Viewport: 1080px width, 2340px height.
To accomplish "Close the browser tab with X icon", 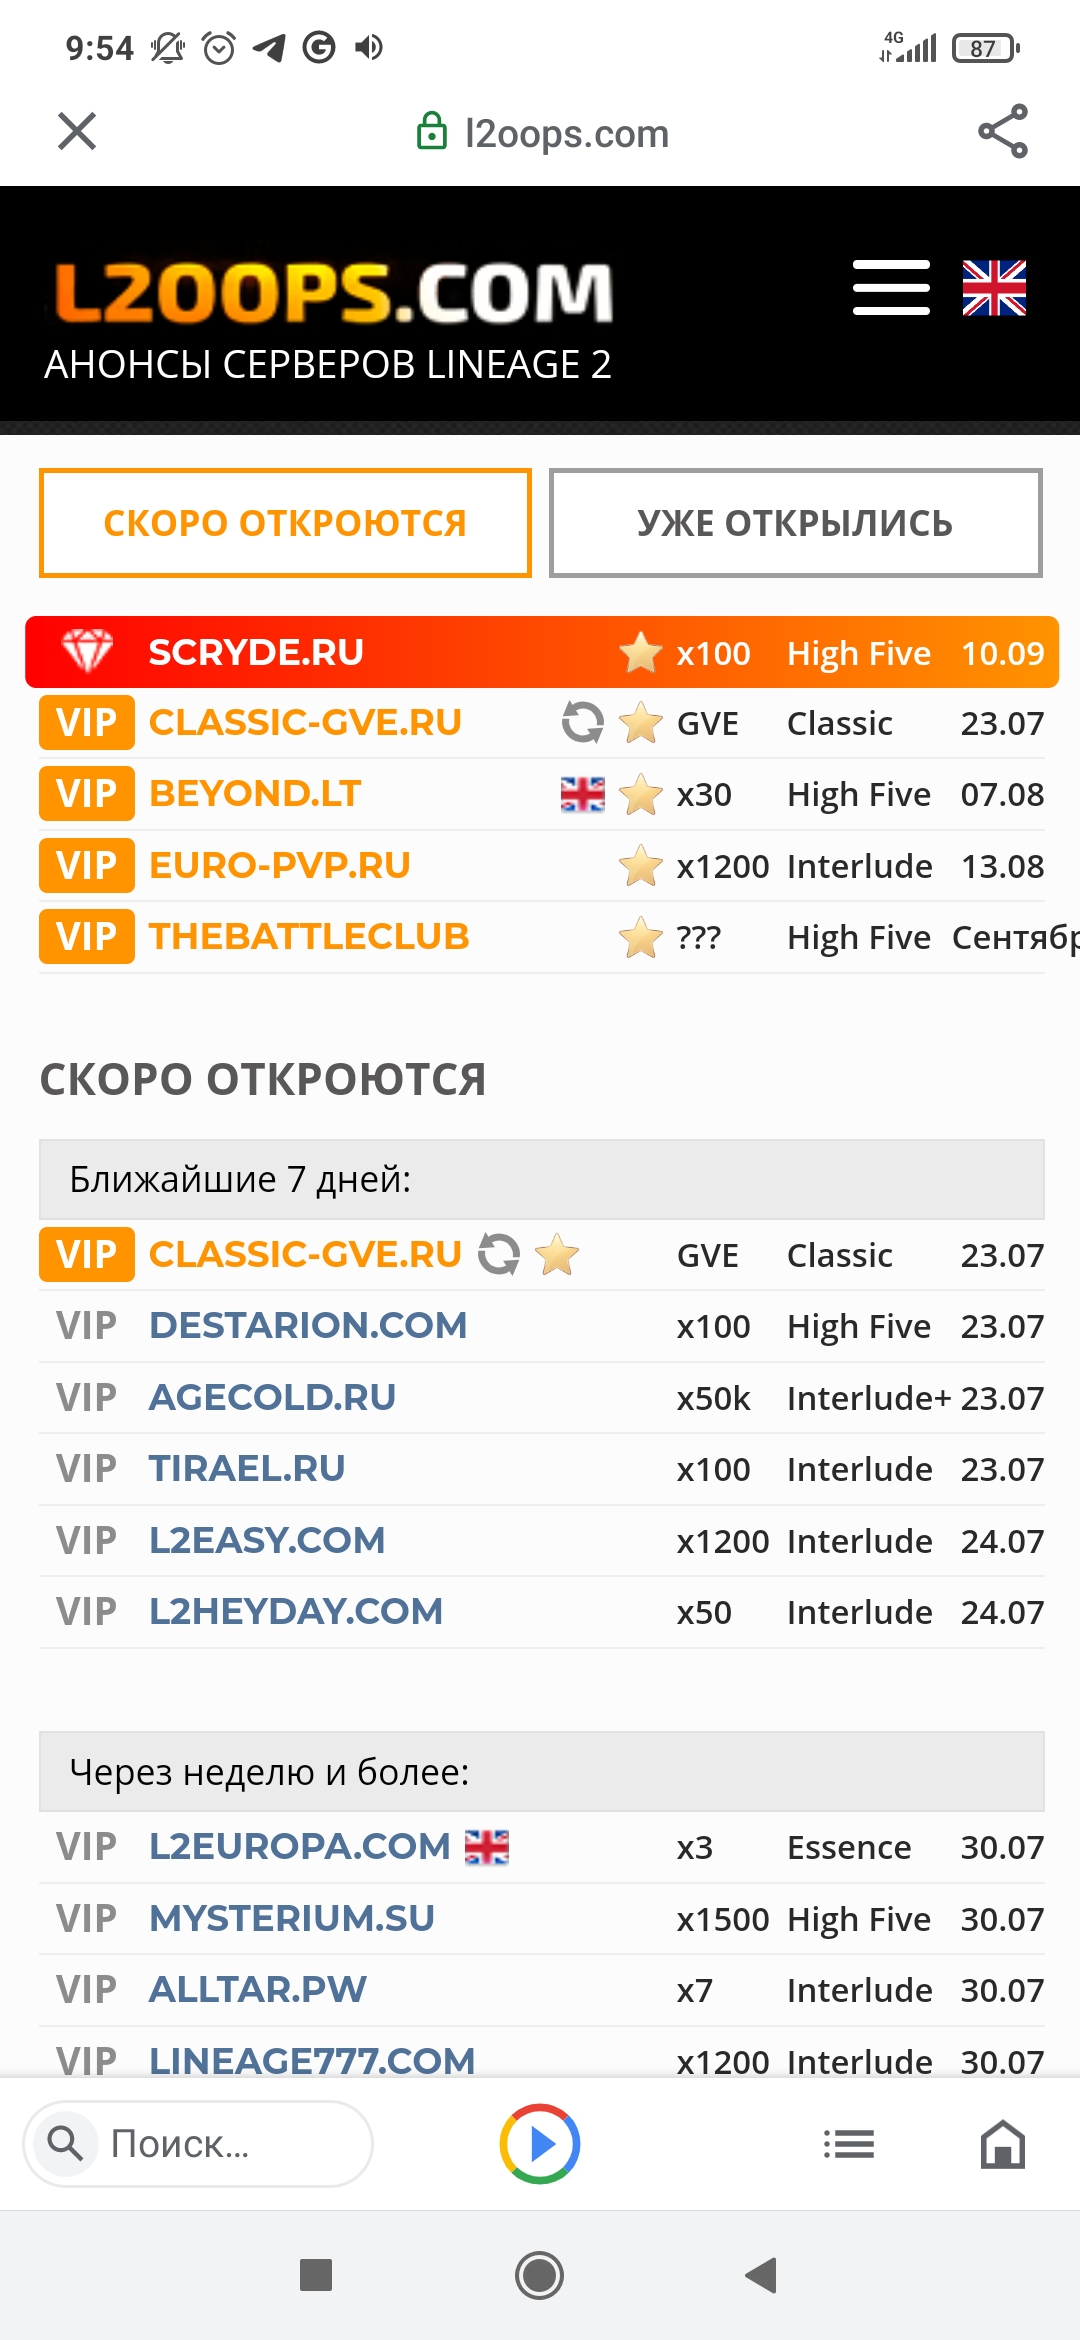I will point(77,131).
